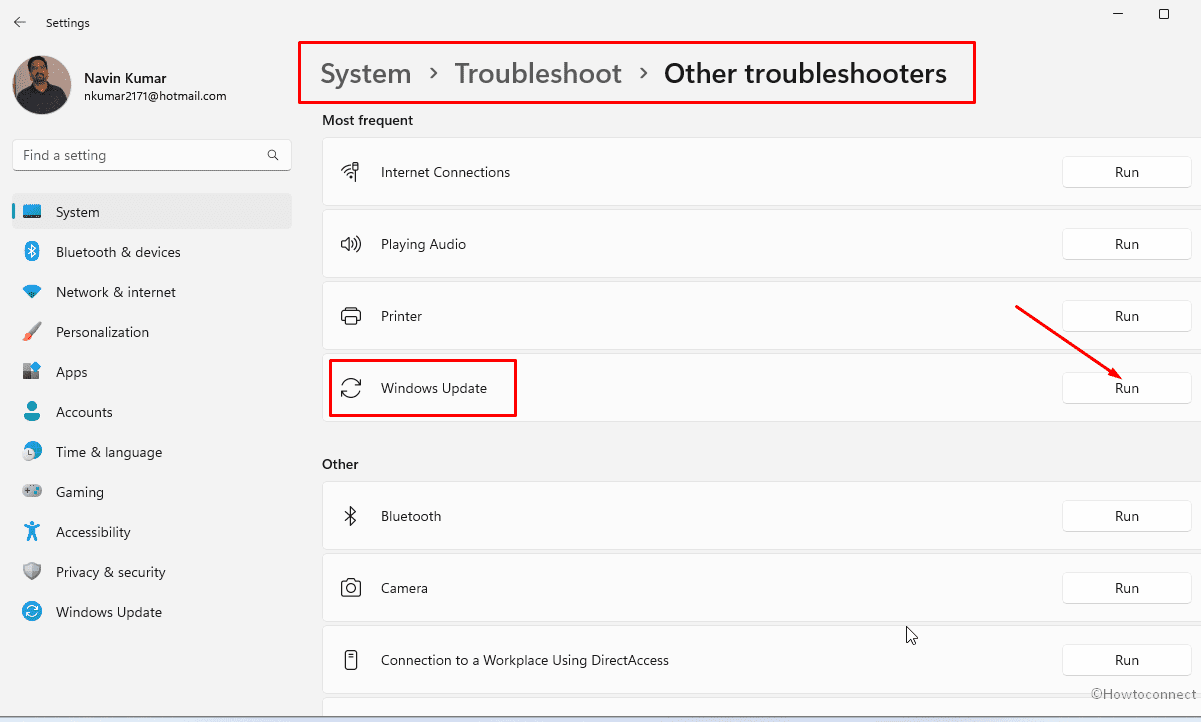Open Network & internet settings
Viewport: 1201px width, 722px height.
tap(152, 292)
